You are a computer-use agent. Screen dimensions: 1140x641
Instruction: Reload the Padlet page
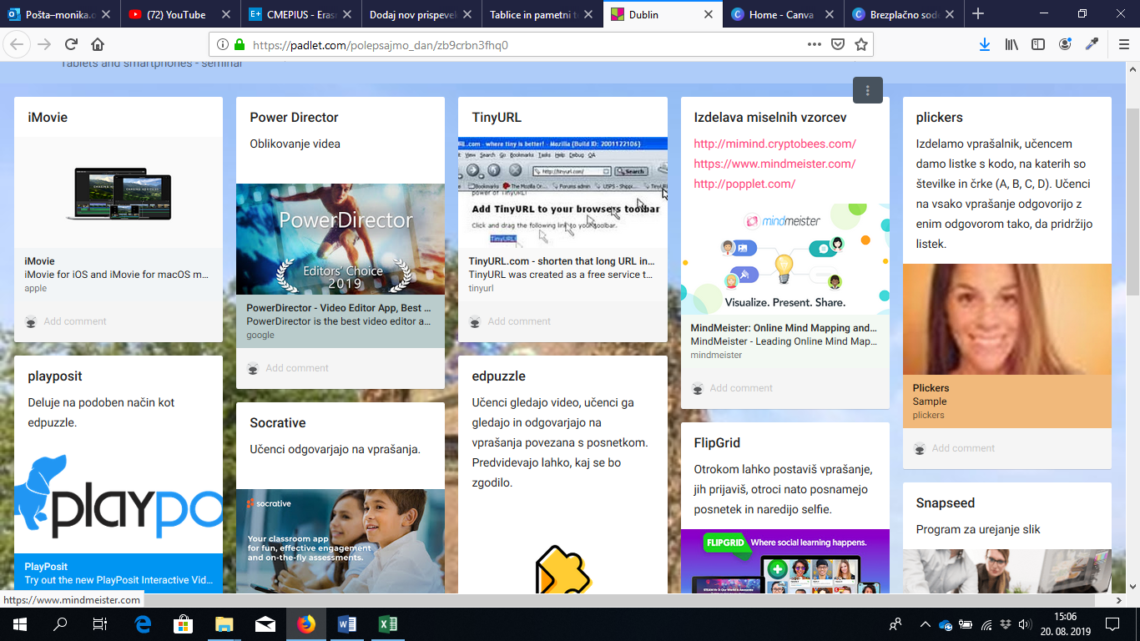pos(71,44)
